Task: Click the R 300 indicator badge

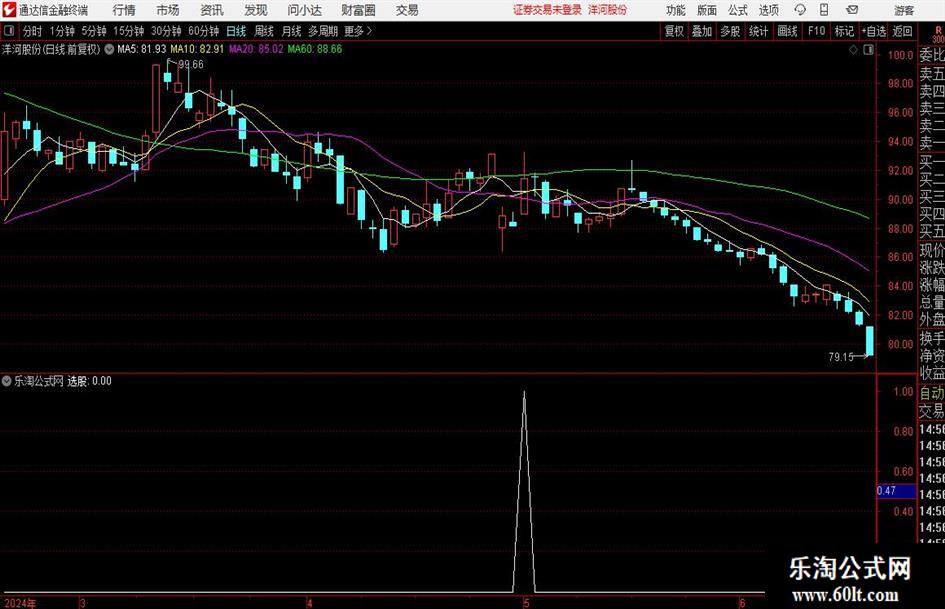Action: [938, 34]
